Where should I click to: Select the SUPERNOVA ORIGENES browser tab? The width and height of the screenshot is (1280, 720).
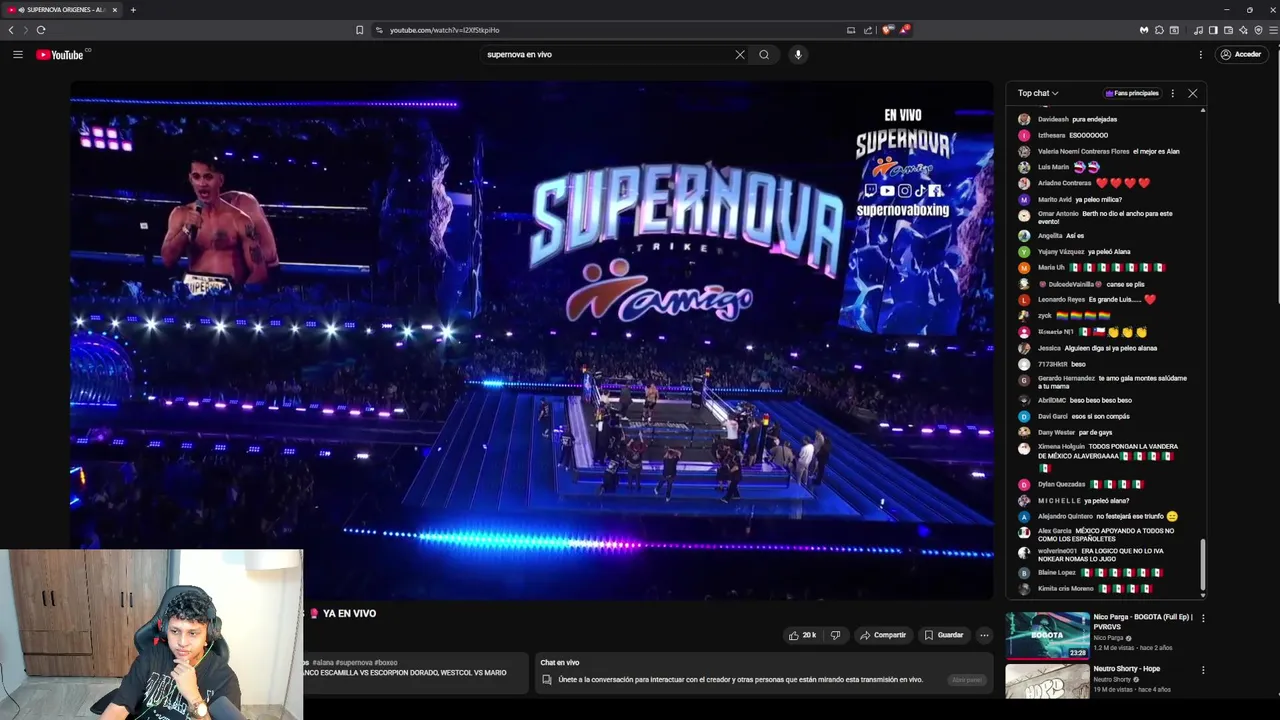tap(63, 10)
